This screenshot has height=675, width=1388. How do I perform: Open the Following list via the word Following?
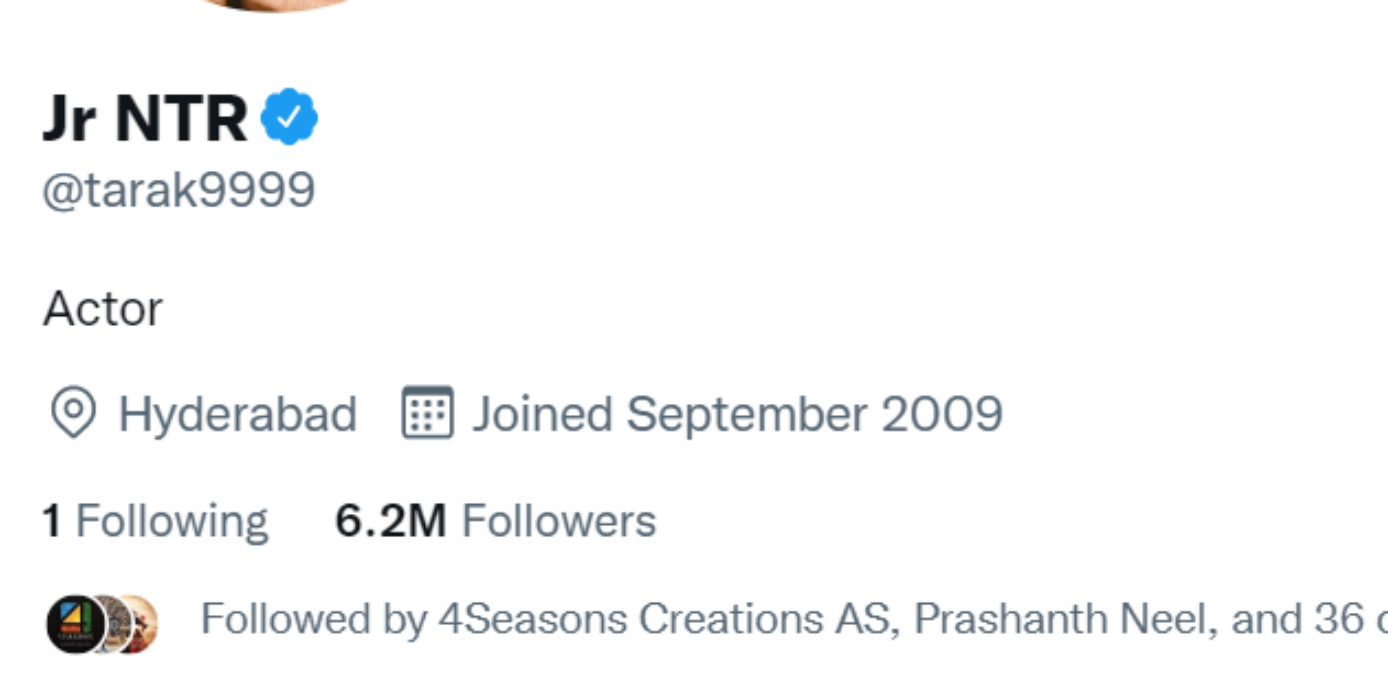tap(172, 521)
